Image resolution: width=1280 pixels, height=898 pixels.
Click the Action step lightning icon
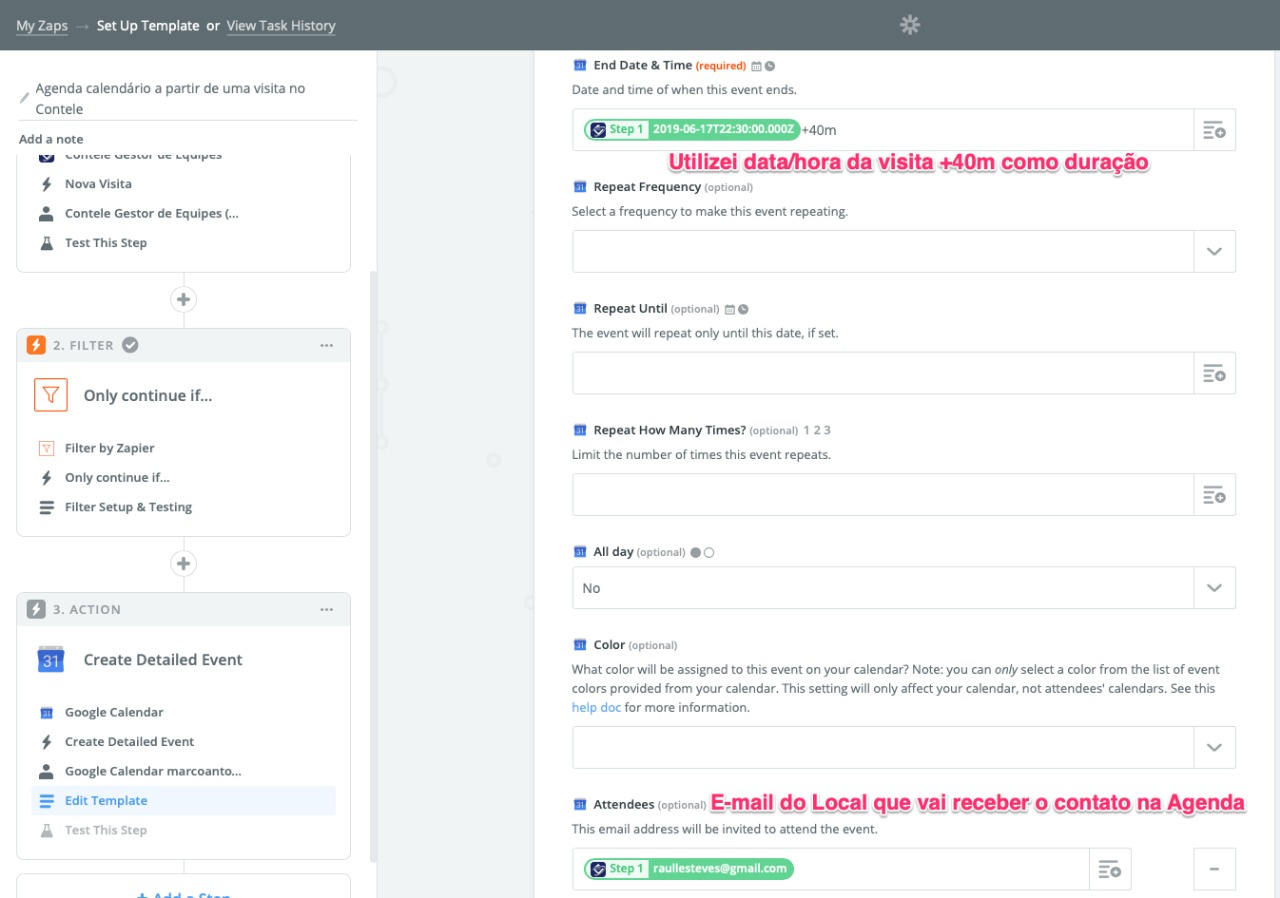click(x=36, y=609)
